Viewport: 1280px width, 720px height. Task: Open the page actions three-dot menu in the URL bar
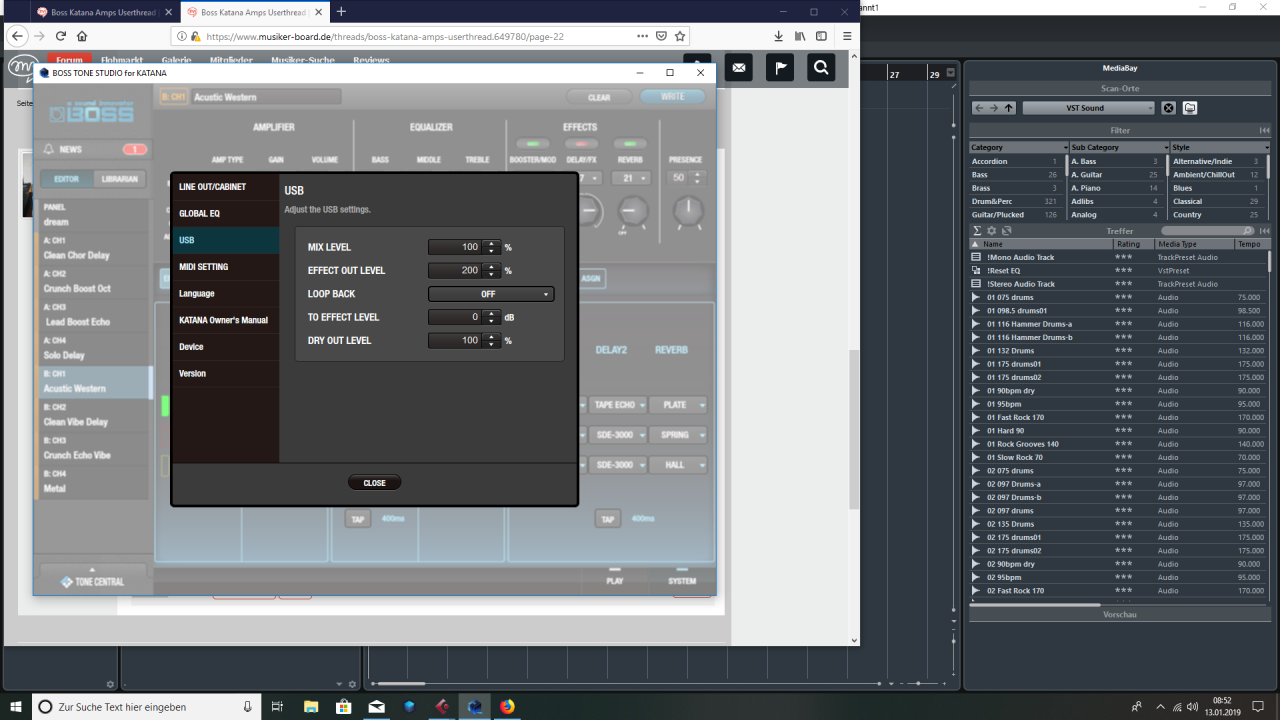(642, 35)
